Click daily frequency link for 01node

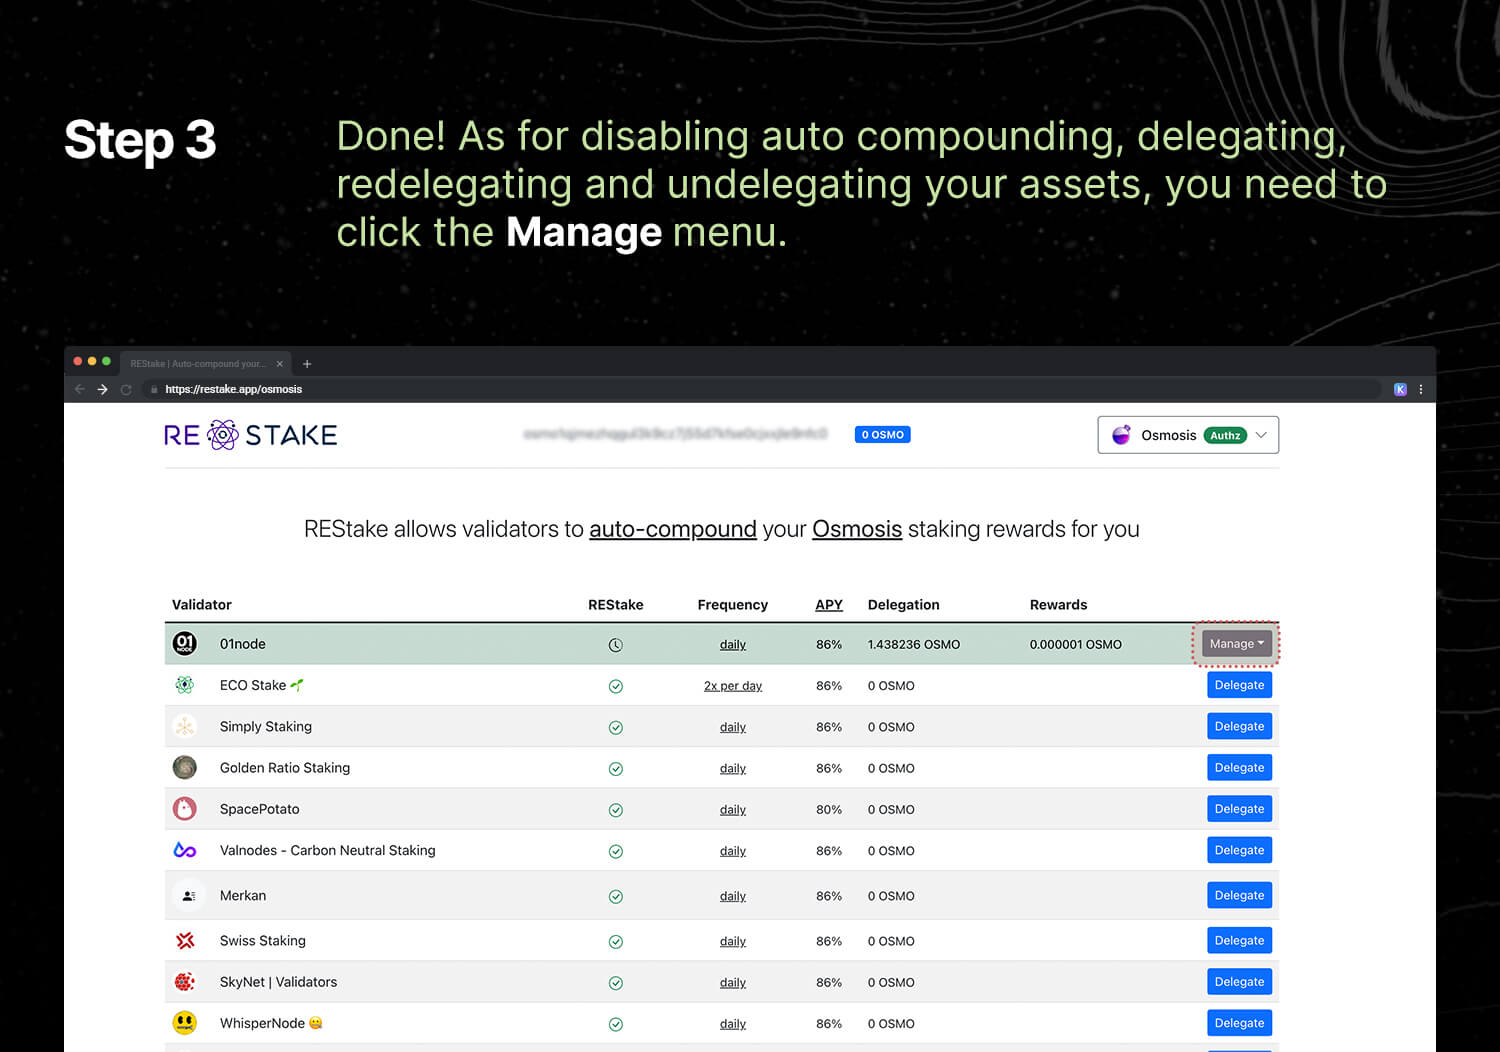pyautogui.click(x=733, y=645)
